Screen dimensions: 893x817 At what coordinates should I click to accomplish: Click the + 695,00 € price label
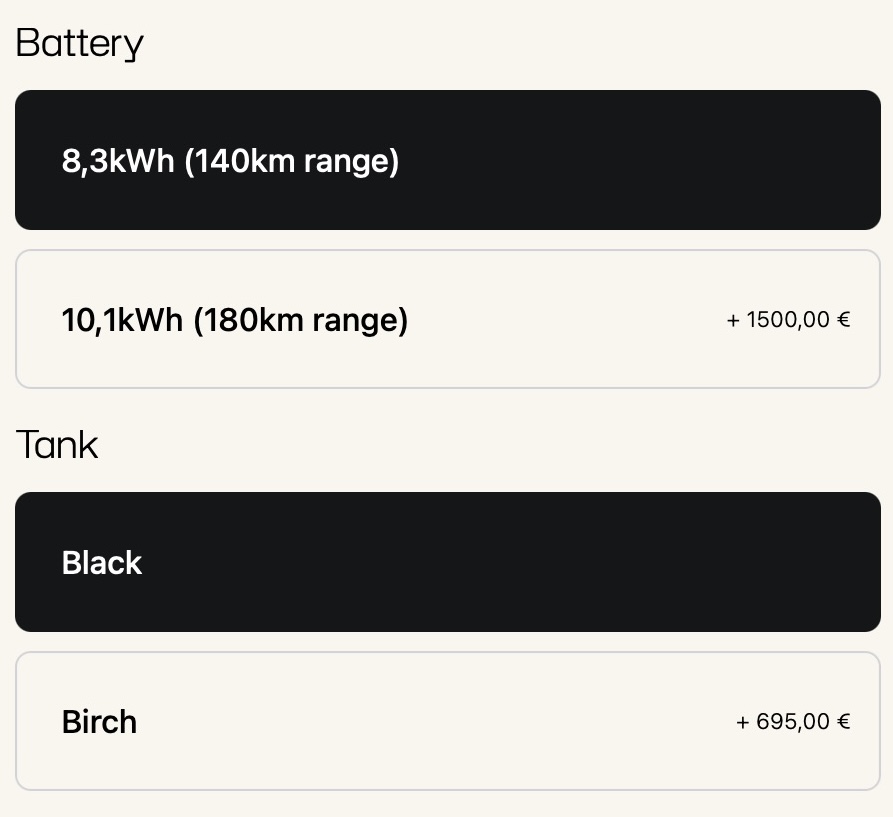(x=793, y=722)
